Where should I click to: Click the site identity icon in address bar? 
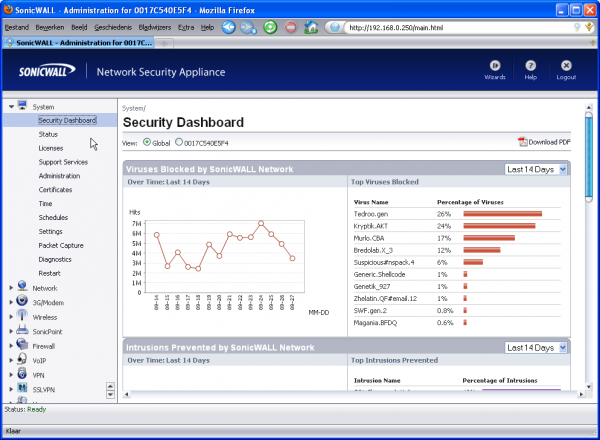[x=335, y=27]
